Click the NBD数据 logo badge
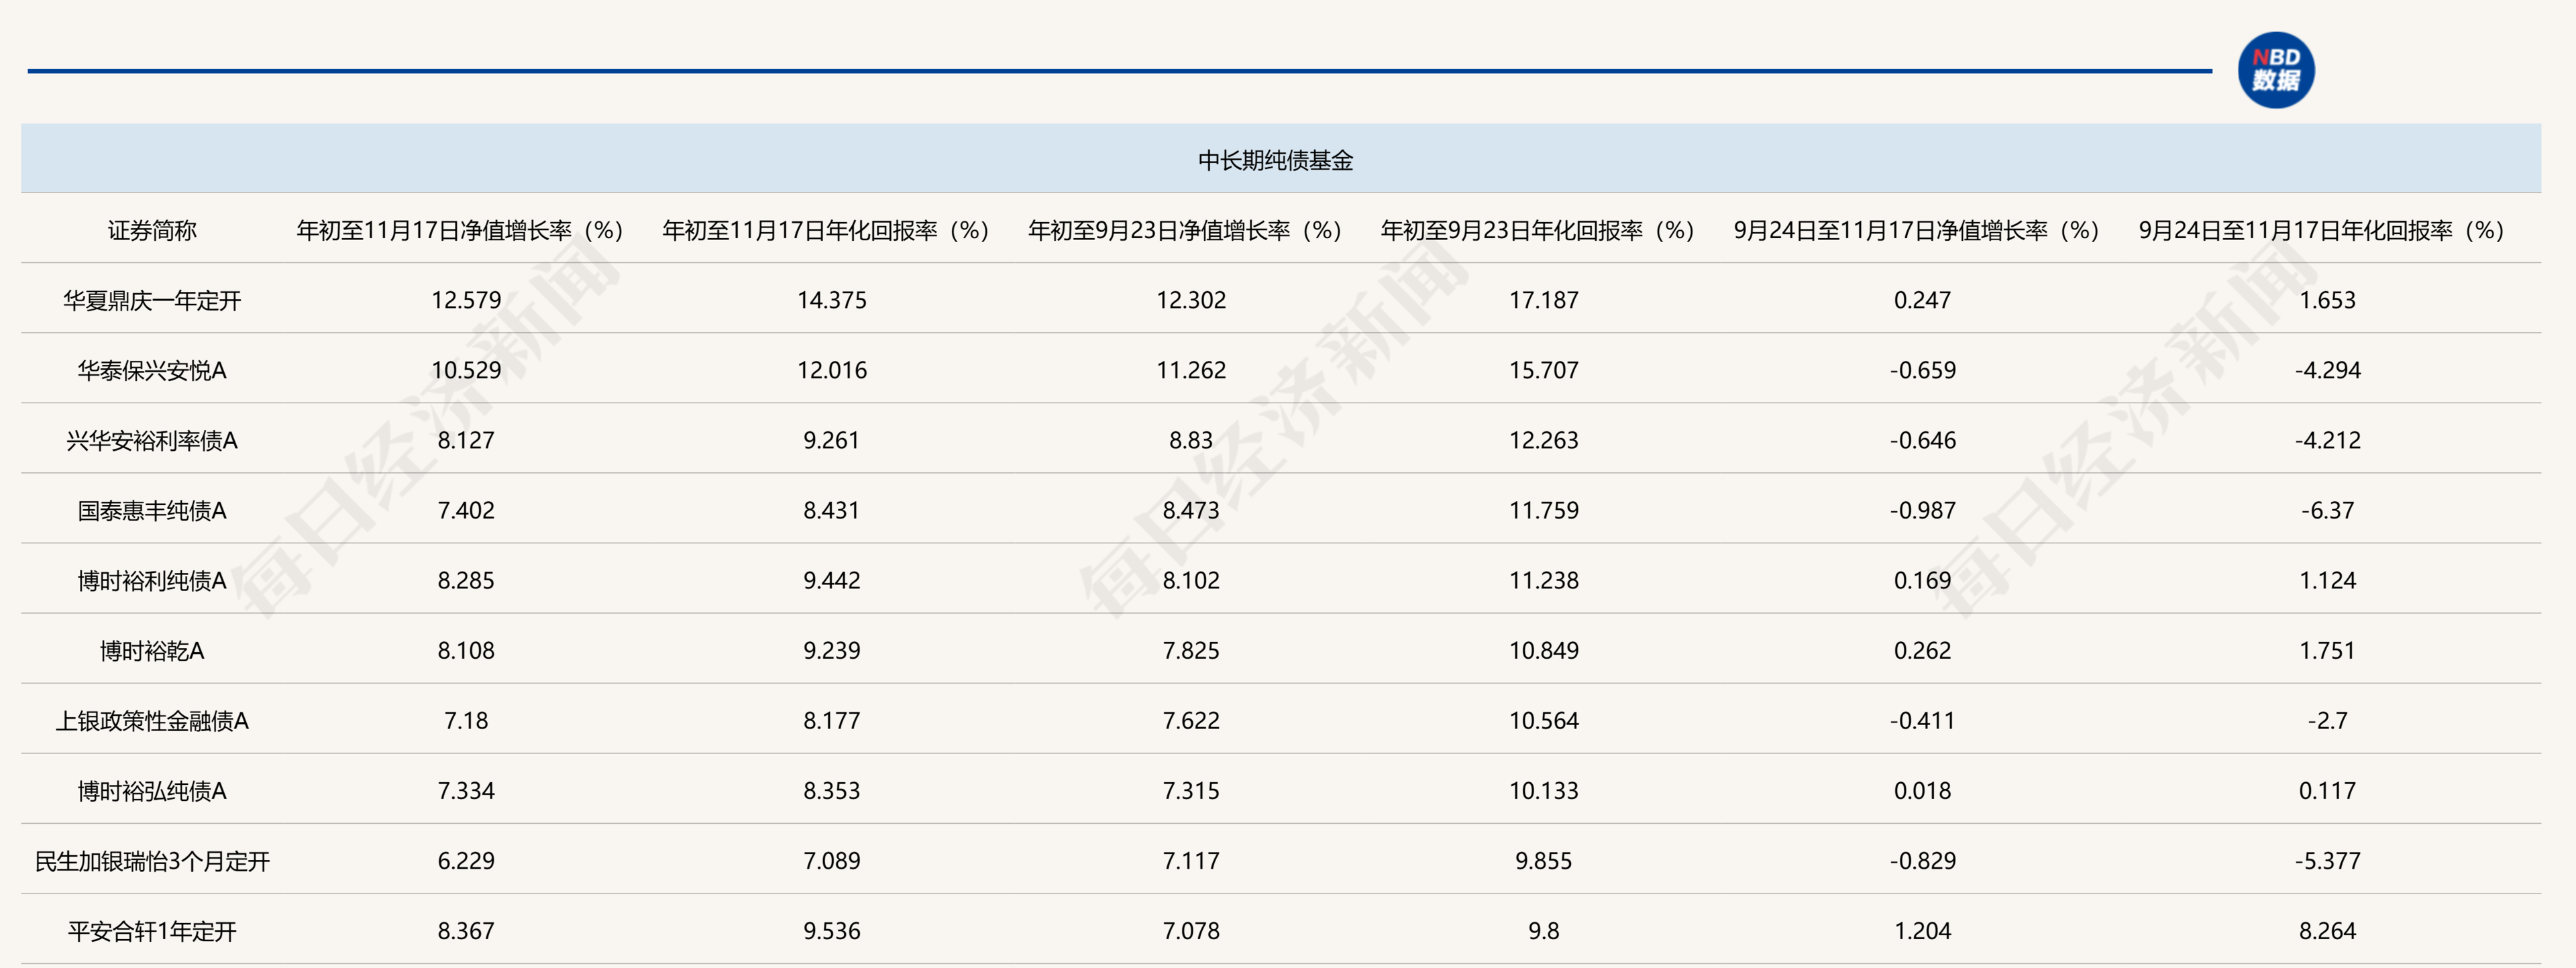Screen dimensions: 2576x968 click(2275, 70)
